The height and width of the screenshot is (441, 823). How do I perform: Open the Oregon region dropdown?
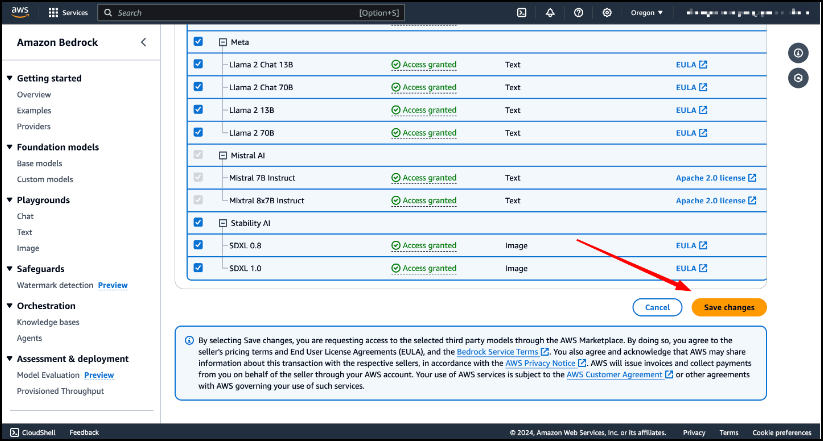[x=647, y=13]
